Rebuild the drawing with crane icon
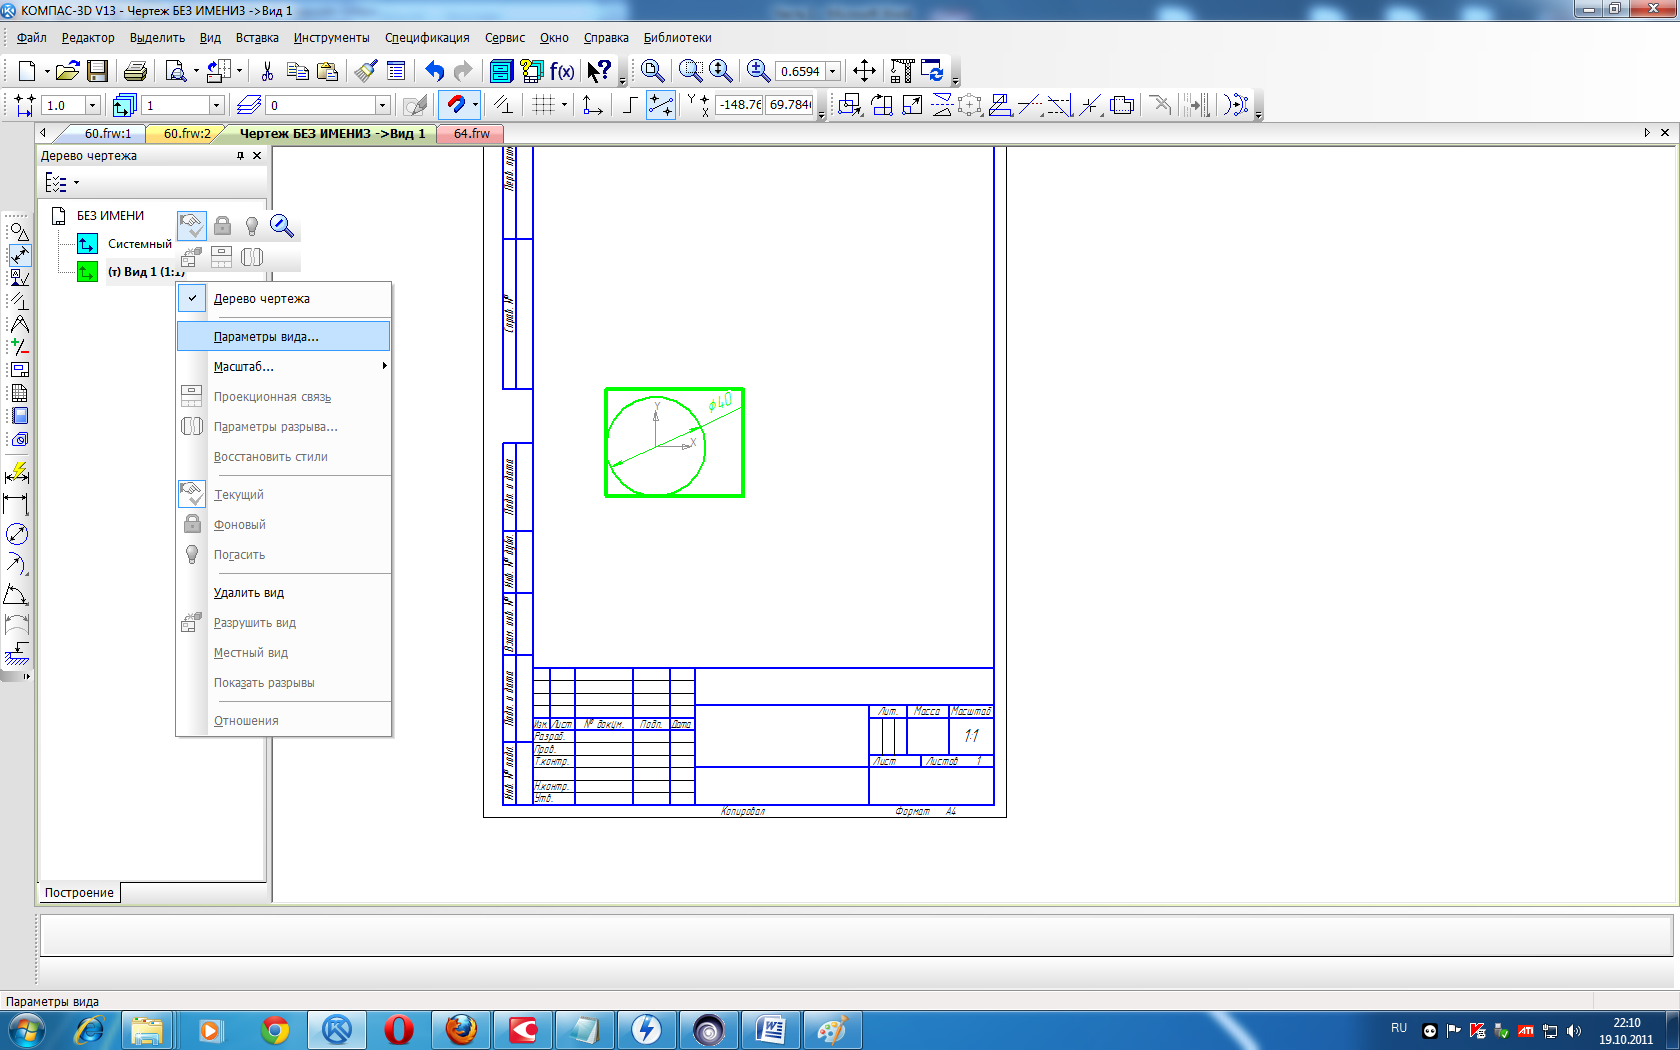The image size is (1680, 1050). pos(902,71)
